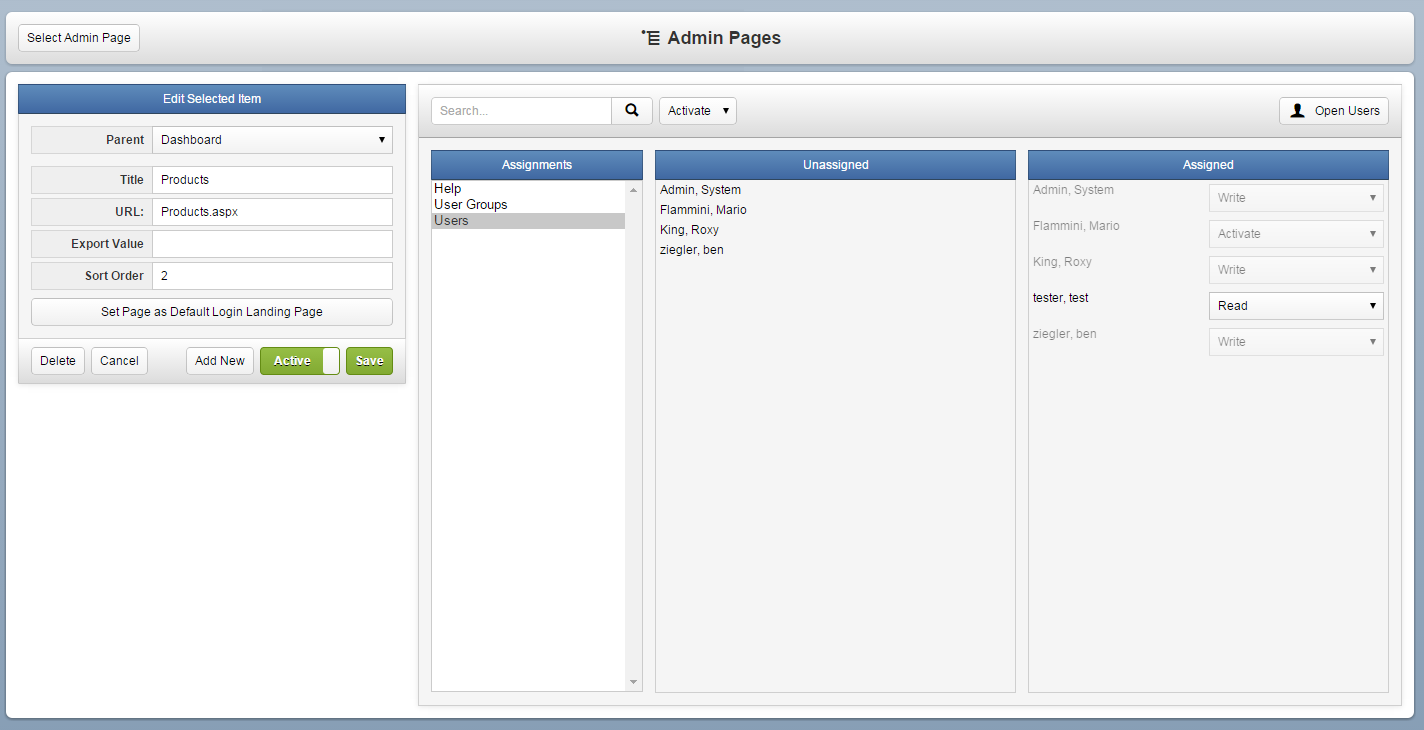Click the Delete button
Image resolution: width=1424 pixels, height=730 pixels.
click(x=58, y=361)
